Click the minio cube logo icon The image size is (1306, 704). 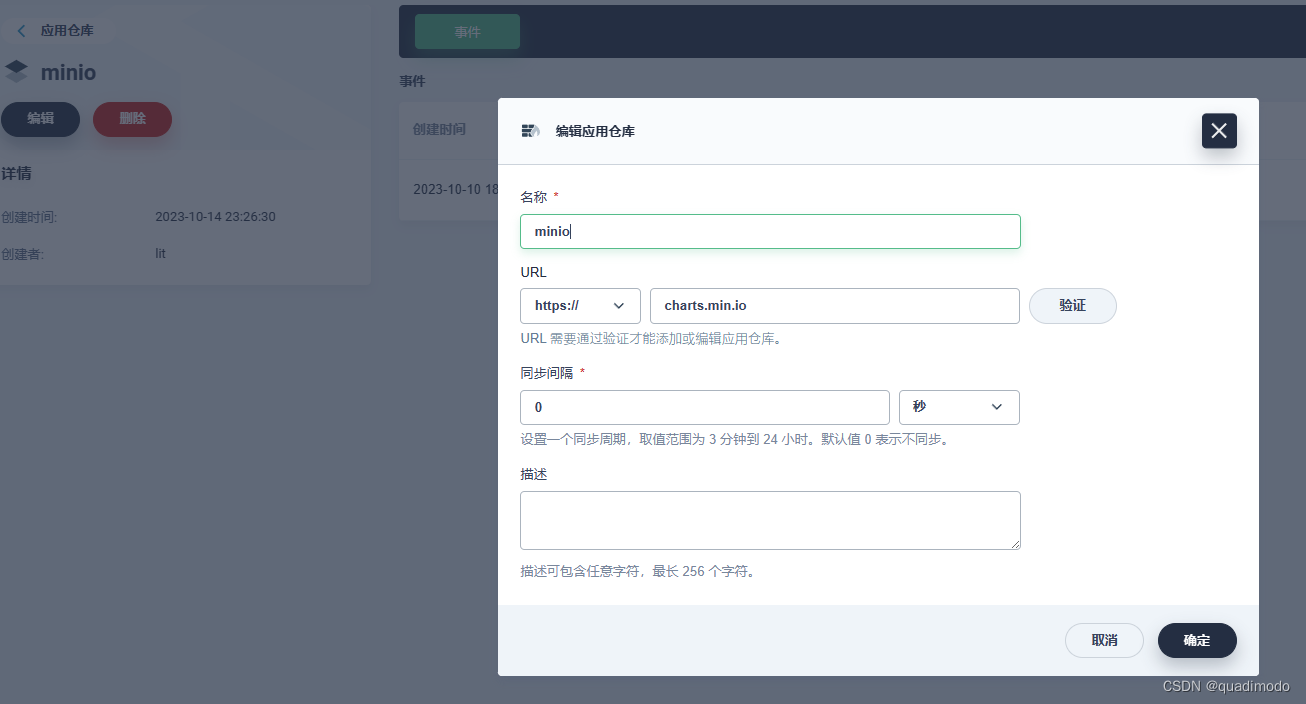click(17, 71)
